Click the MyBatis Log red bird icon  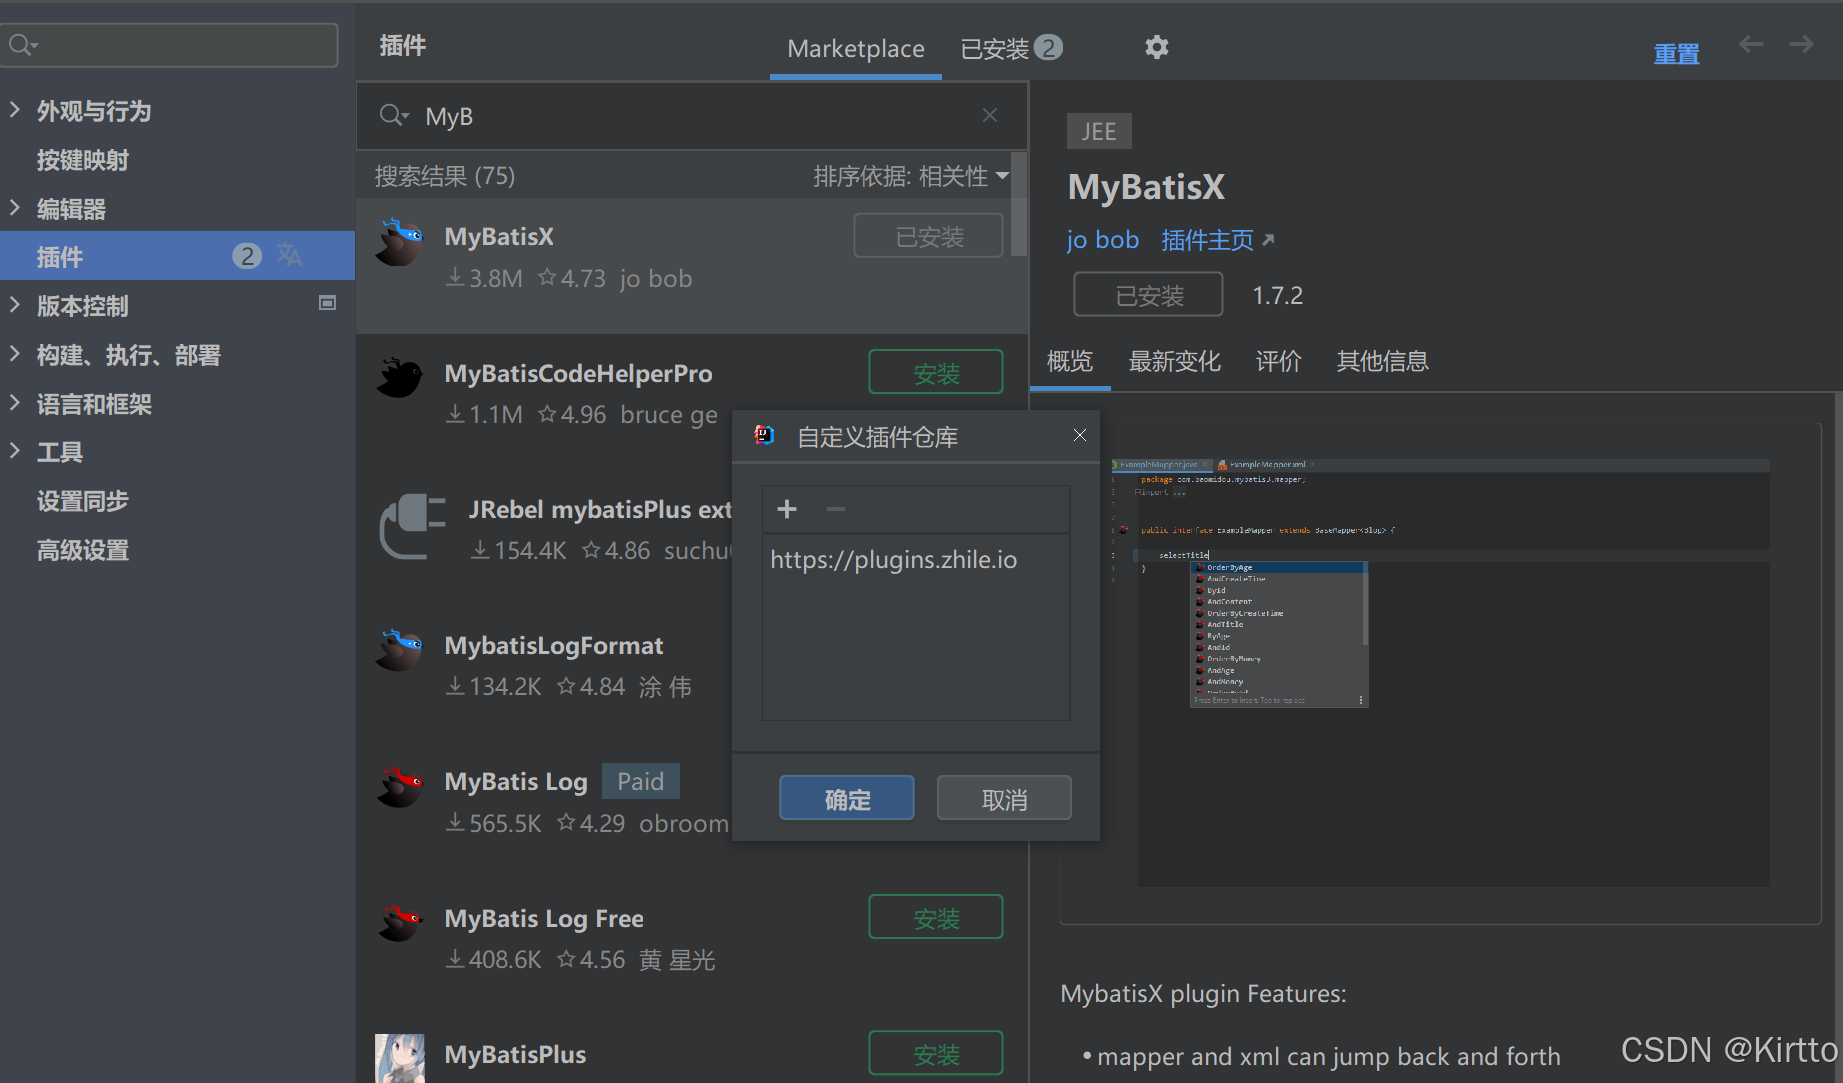coord(400,786)
